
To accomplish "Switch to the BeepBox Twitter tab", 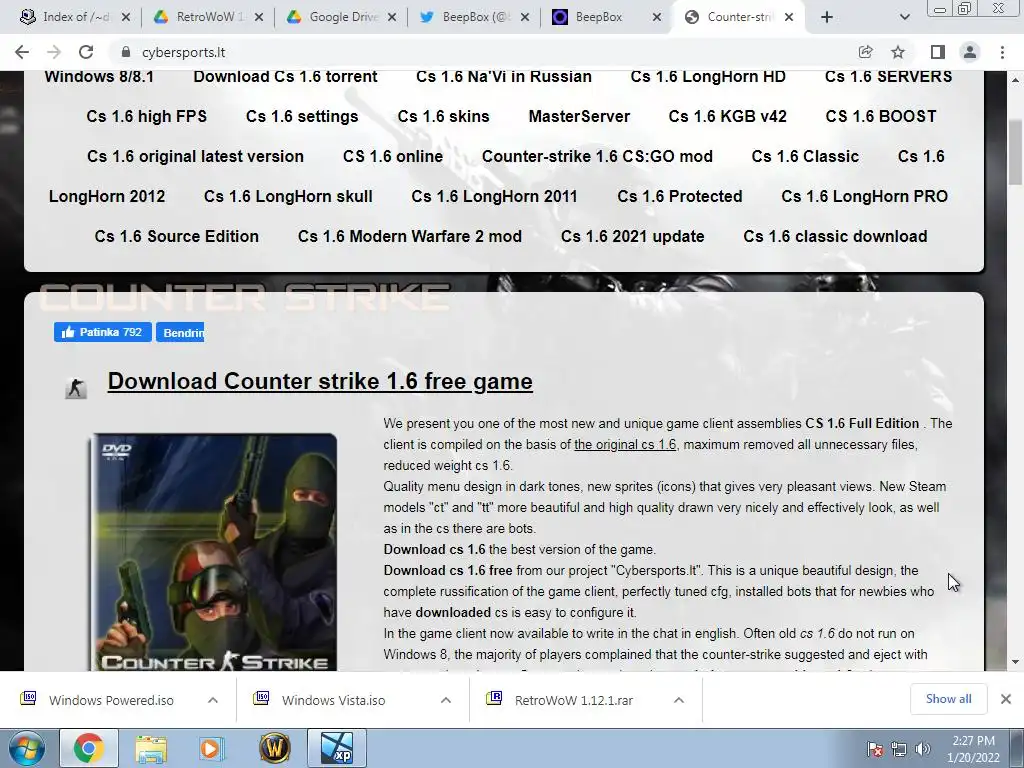I will pyautogui.click(x=472, y=17).
